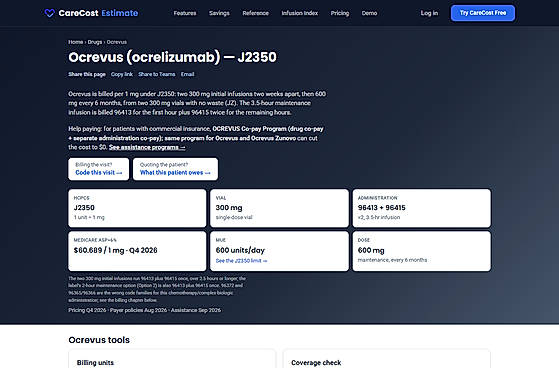Screen dimensions: 559x368
Task: Open the Pricing menu item
Action: (340, 13)
